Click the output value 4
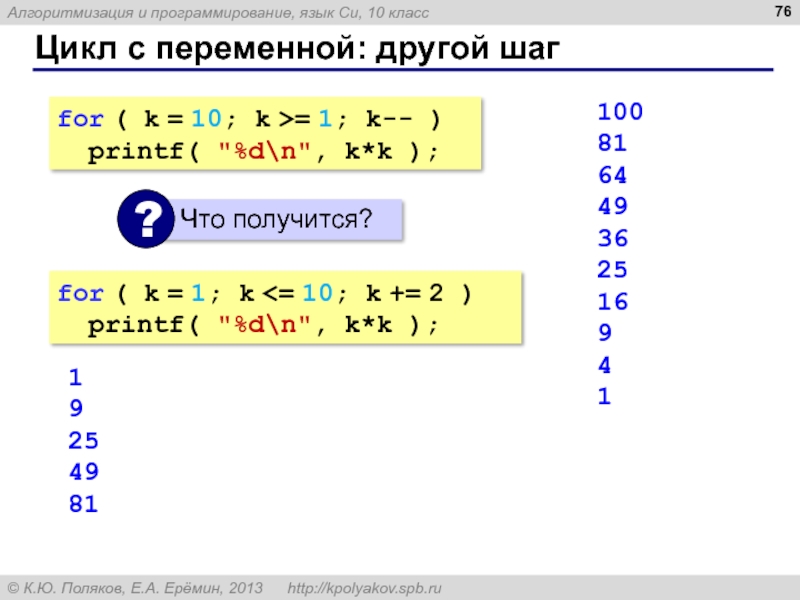Screen dimensions: 800x600 [605, 365]
